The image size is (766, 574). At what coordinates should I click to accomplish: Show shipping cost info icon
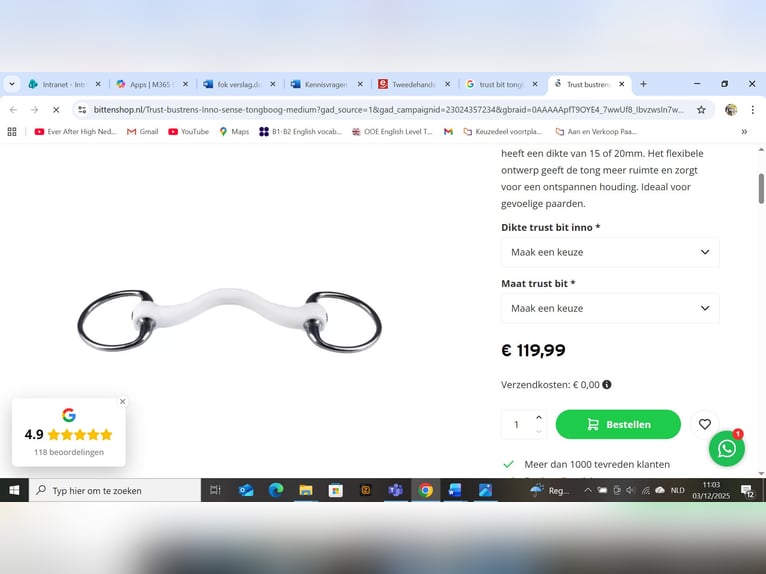[607, 384]
